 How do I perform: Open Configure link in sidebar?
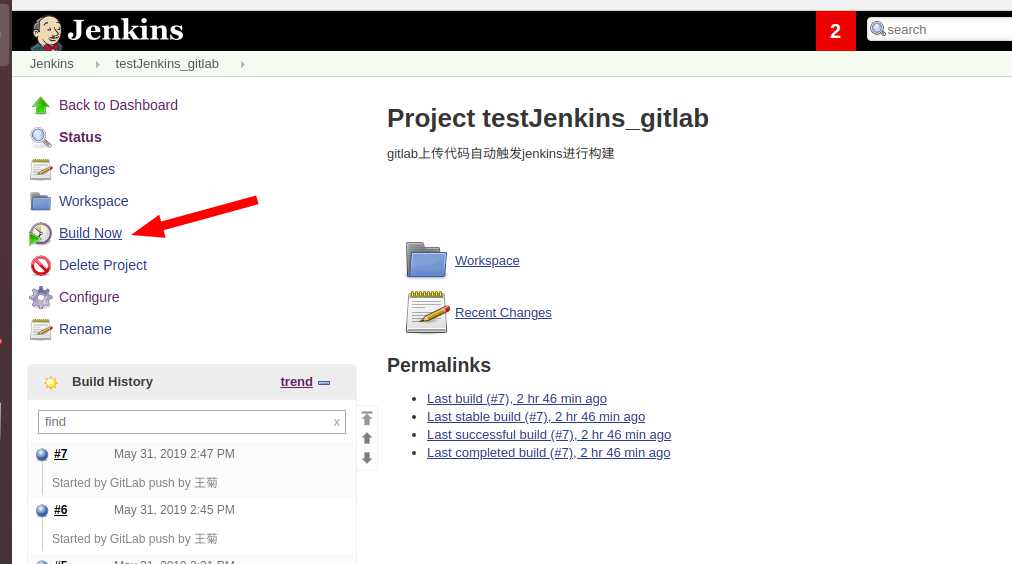[x=89, y=297]
